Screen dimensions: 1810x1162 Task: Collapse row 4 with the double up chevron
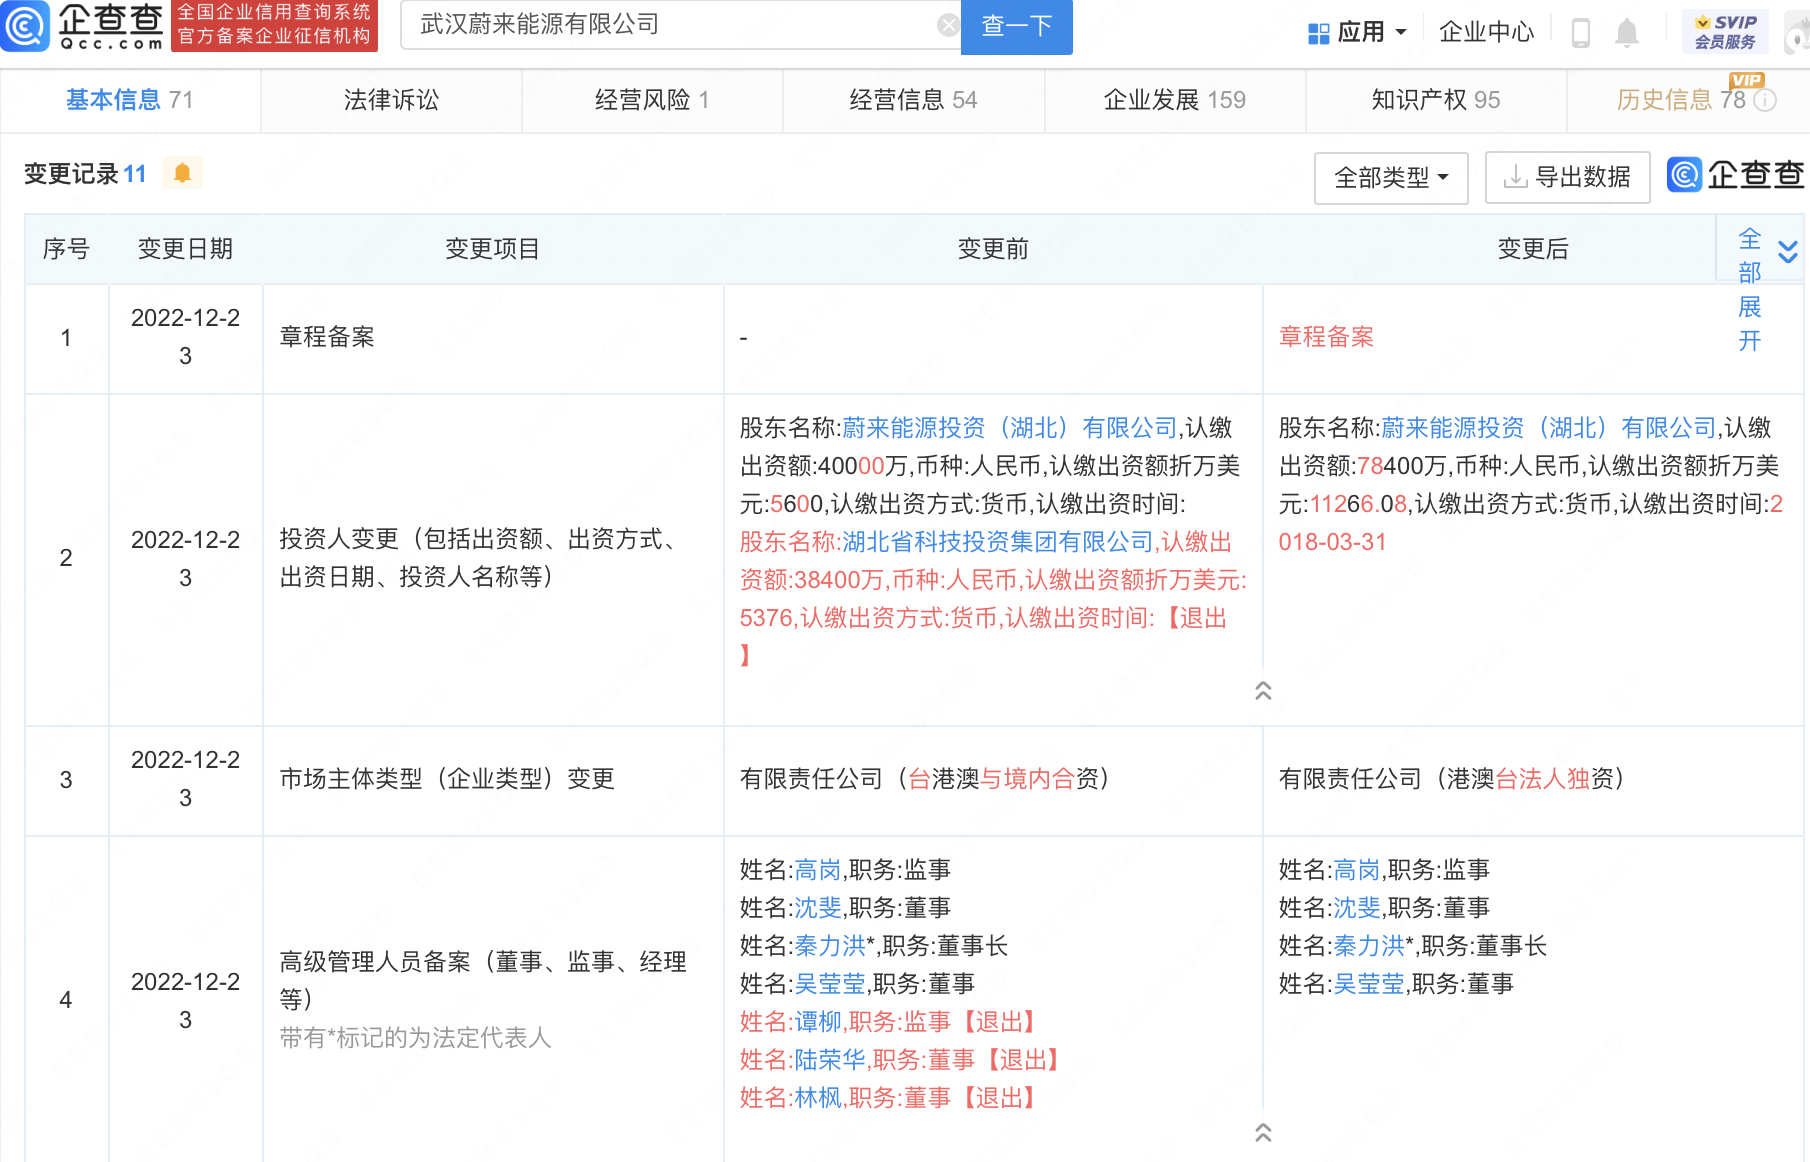tap(1263, 1132)
